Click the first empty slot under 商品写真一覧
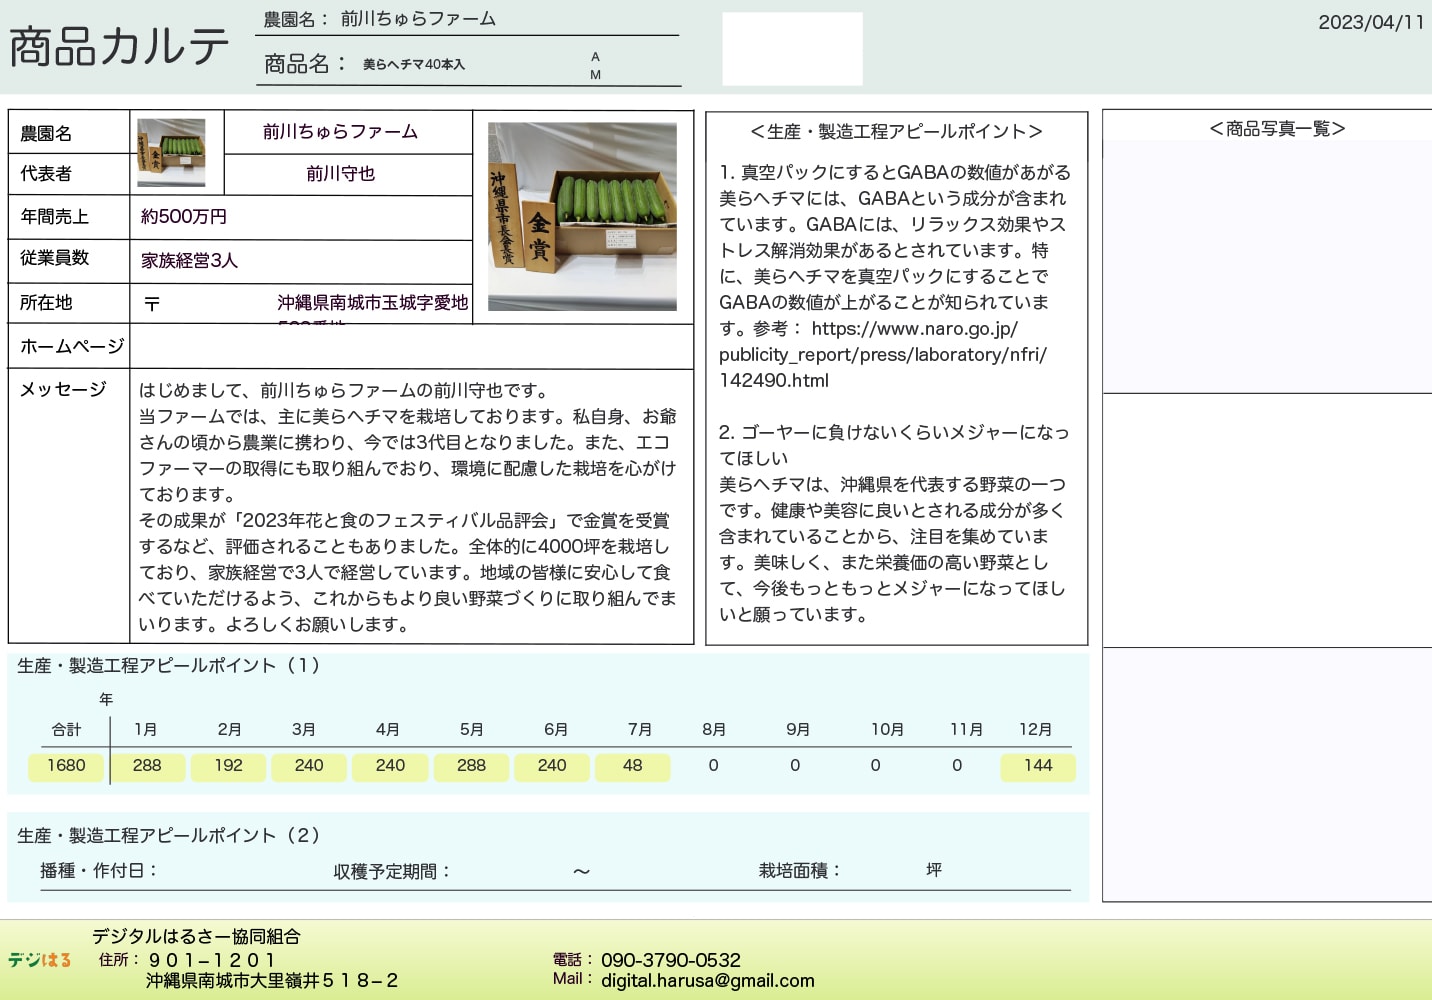This screenshot has width=1432, height=1000. click(x=1267, y=266)
